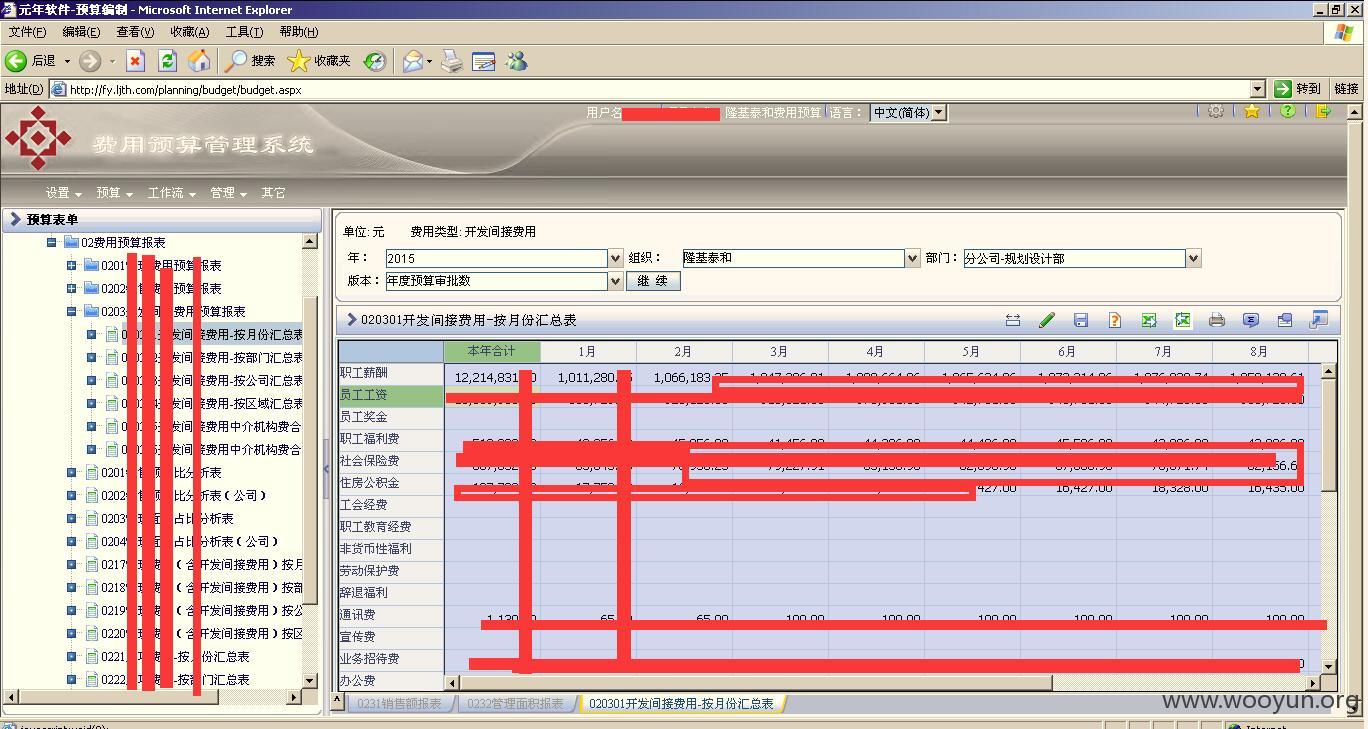Image resolution: width=1368 pixels, height=729 pixels.
Task: Click the 社会保险费 row label
Action: pyautogui.click(x=391, y=461)
